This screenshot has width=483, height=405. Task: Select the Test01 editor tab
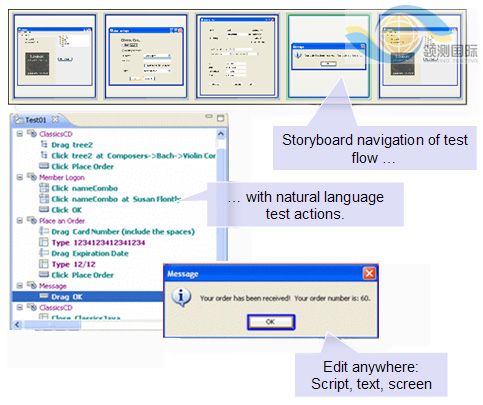click(36, 120)
